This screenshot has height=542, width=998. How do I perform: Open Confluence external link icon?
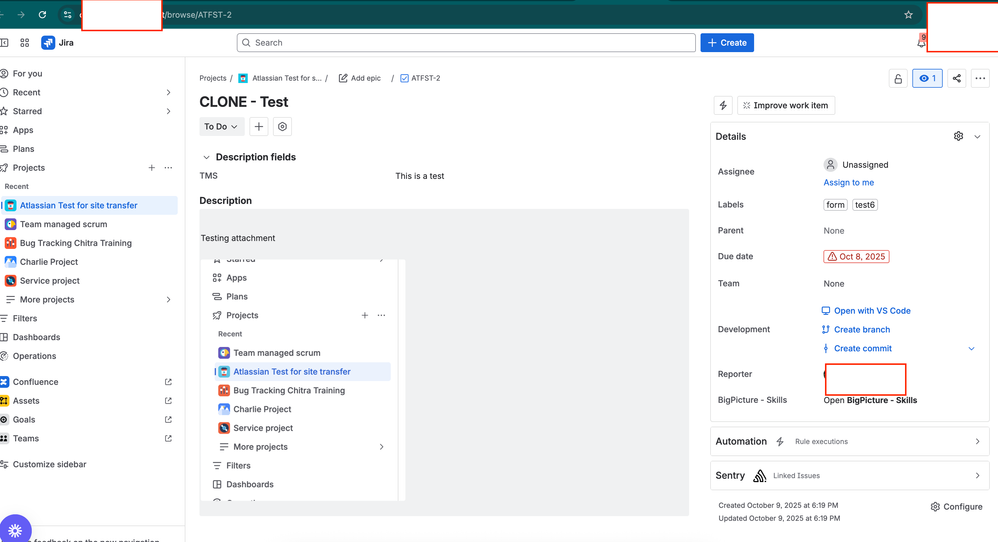tap(168, 382)
